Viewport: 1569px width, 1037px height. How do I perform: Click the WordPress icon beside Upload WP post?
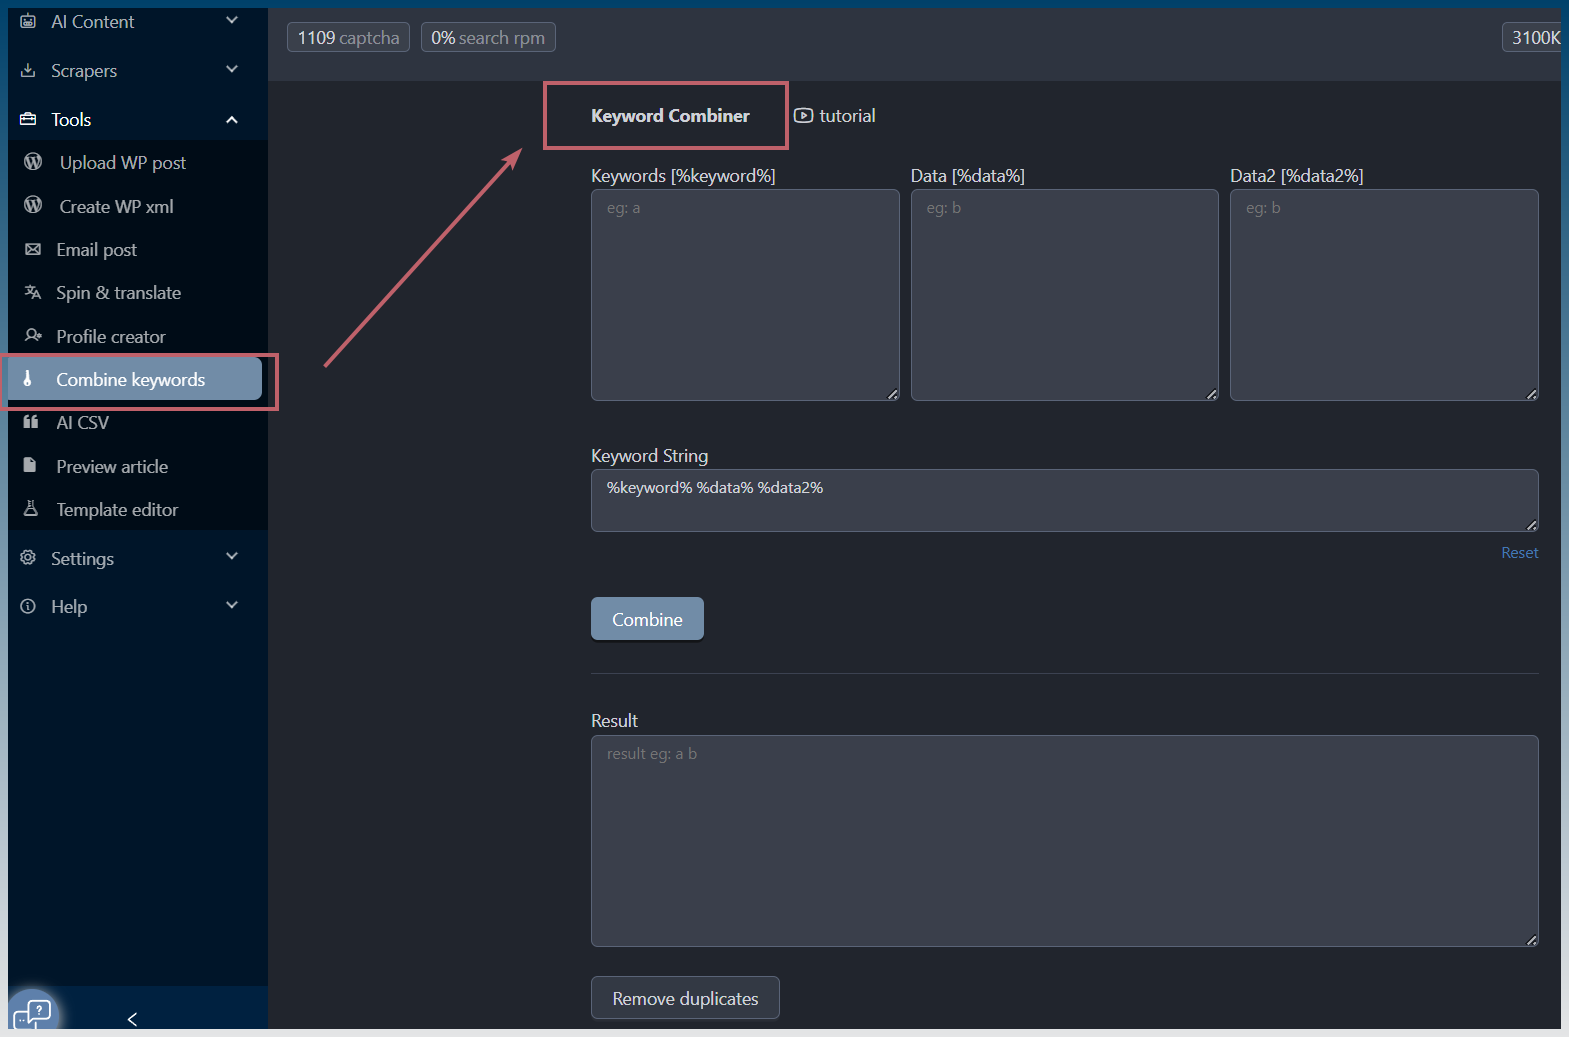(33, 161)
